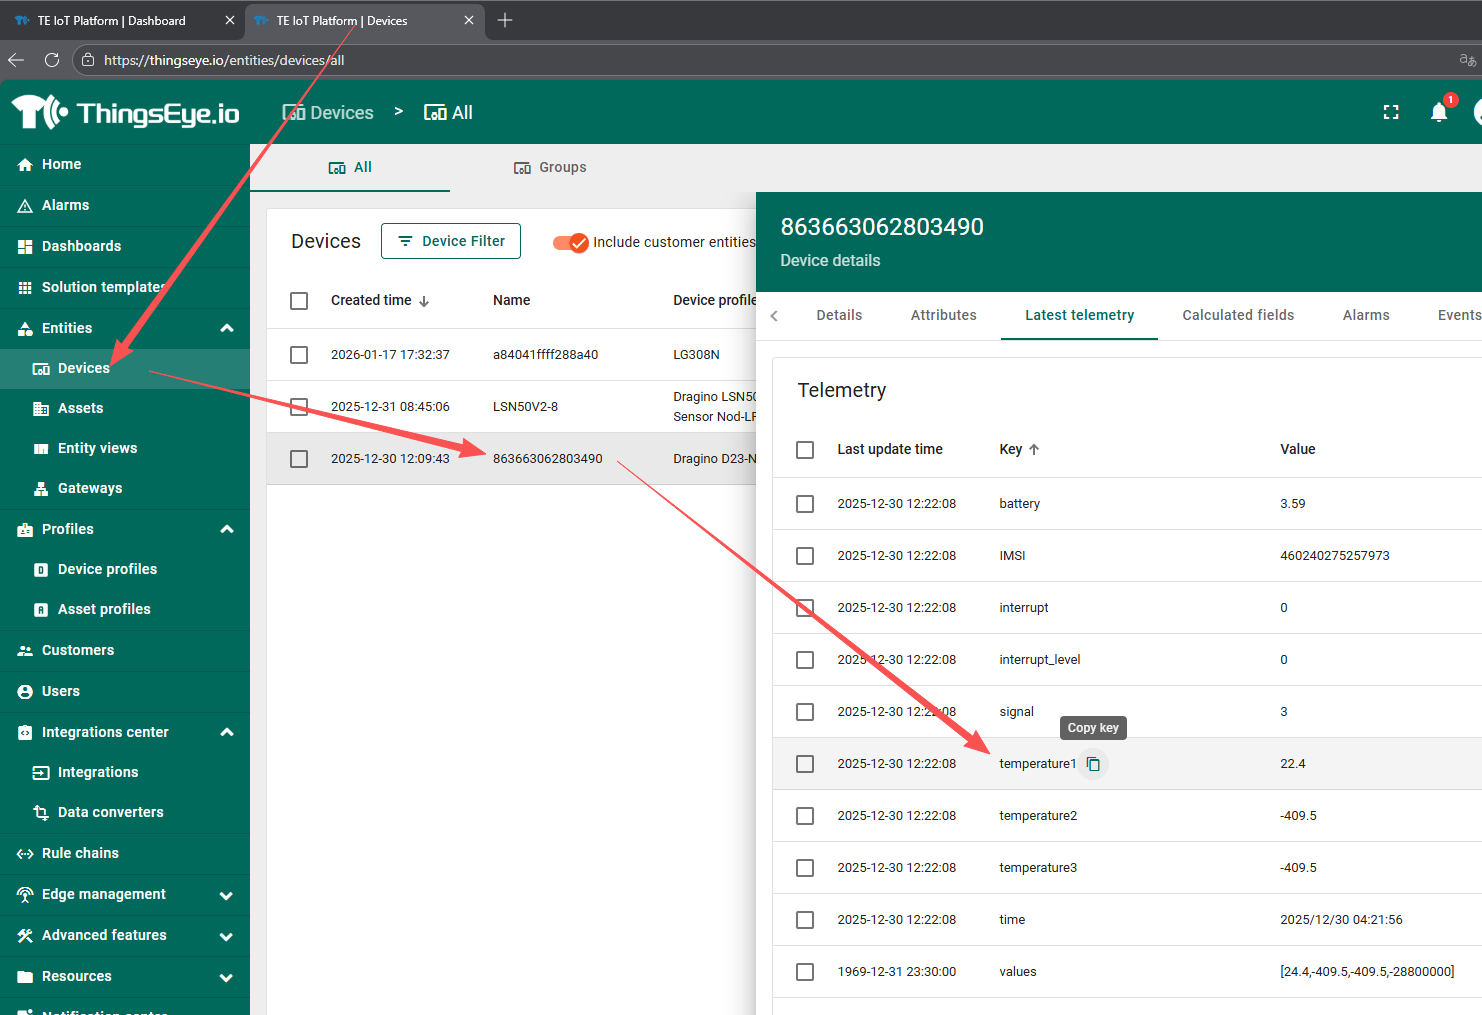Open Rule chains in sidebar
The image size is (1482, 1015).
(80, 853)
